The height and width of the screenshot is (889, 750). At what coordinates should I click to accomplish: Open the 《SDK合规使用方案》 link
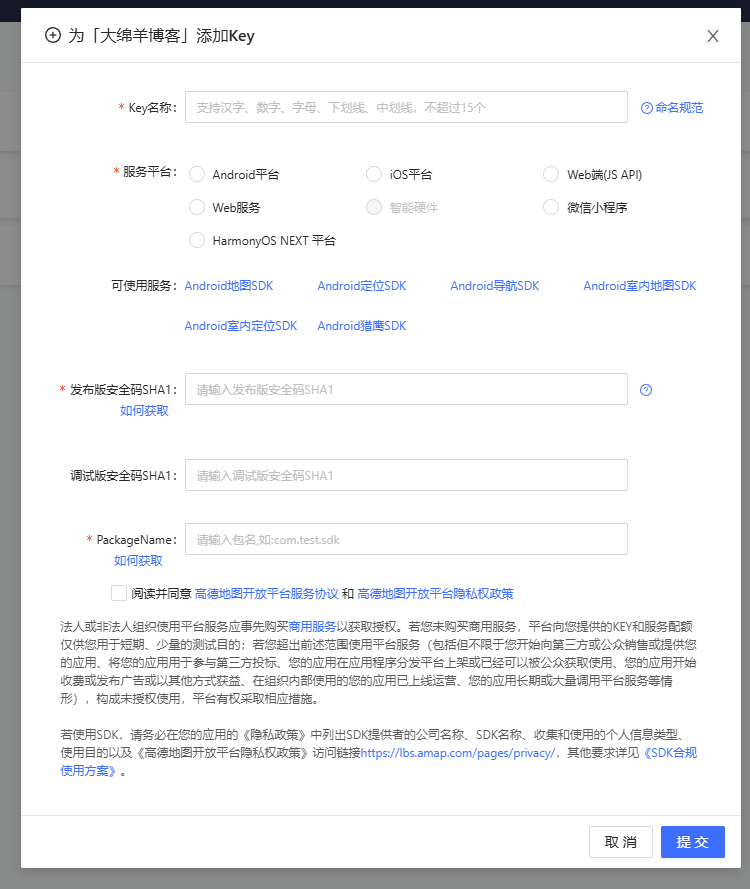[x=671, y=753]
